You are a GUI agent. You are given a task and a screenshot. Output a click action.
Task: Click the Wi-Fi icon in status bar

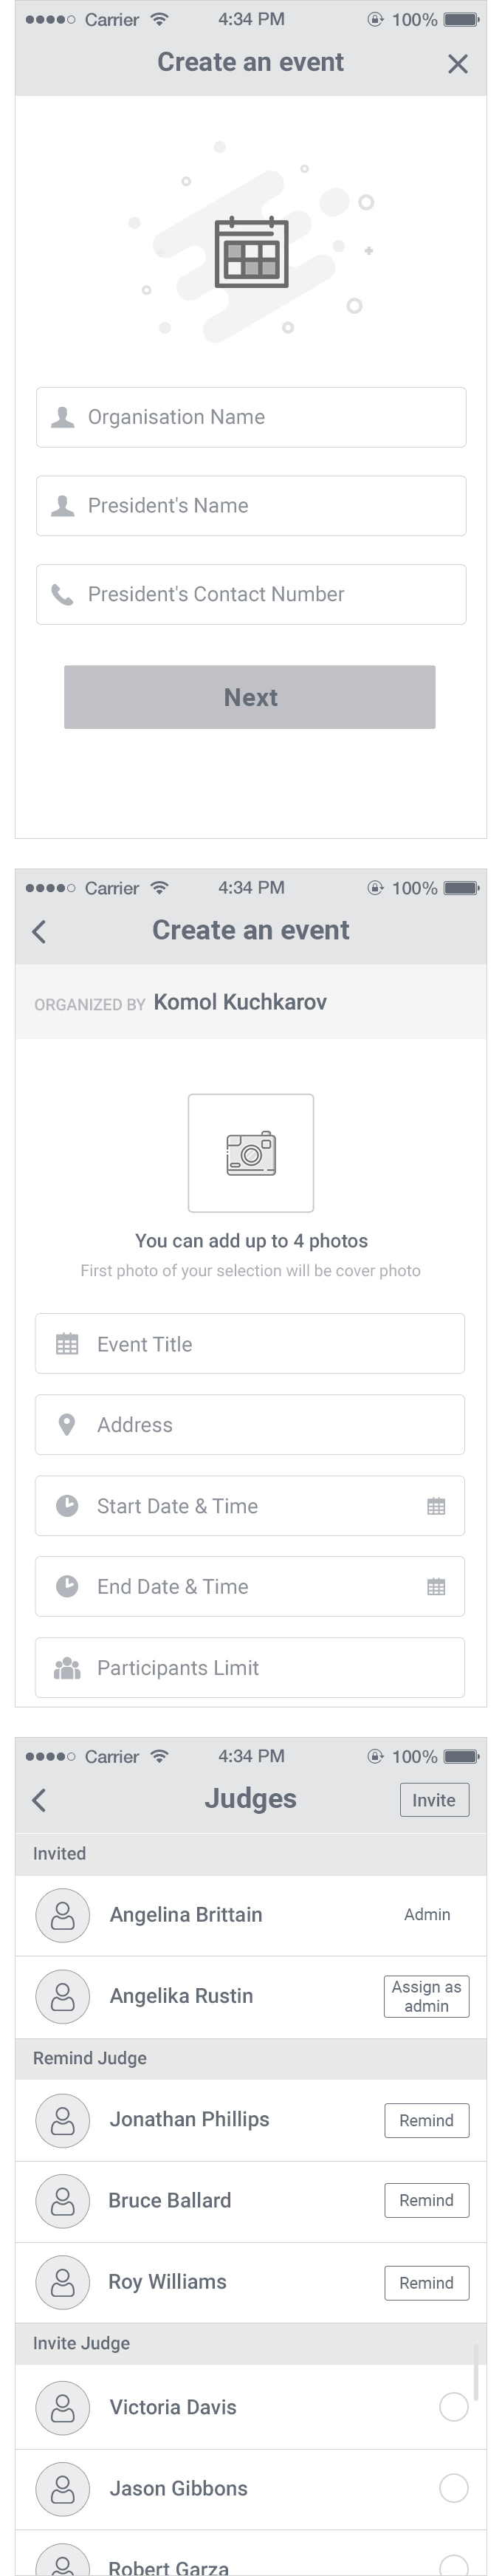[160, 18]
